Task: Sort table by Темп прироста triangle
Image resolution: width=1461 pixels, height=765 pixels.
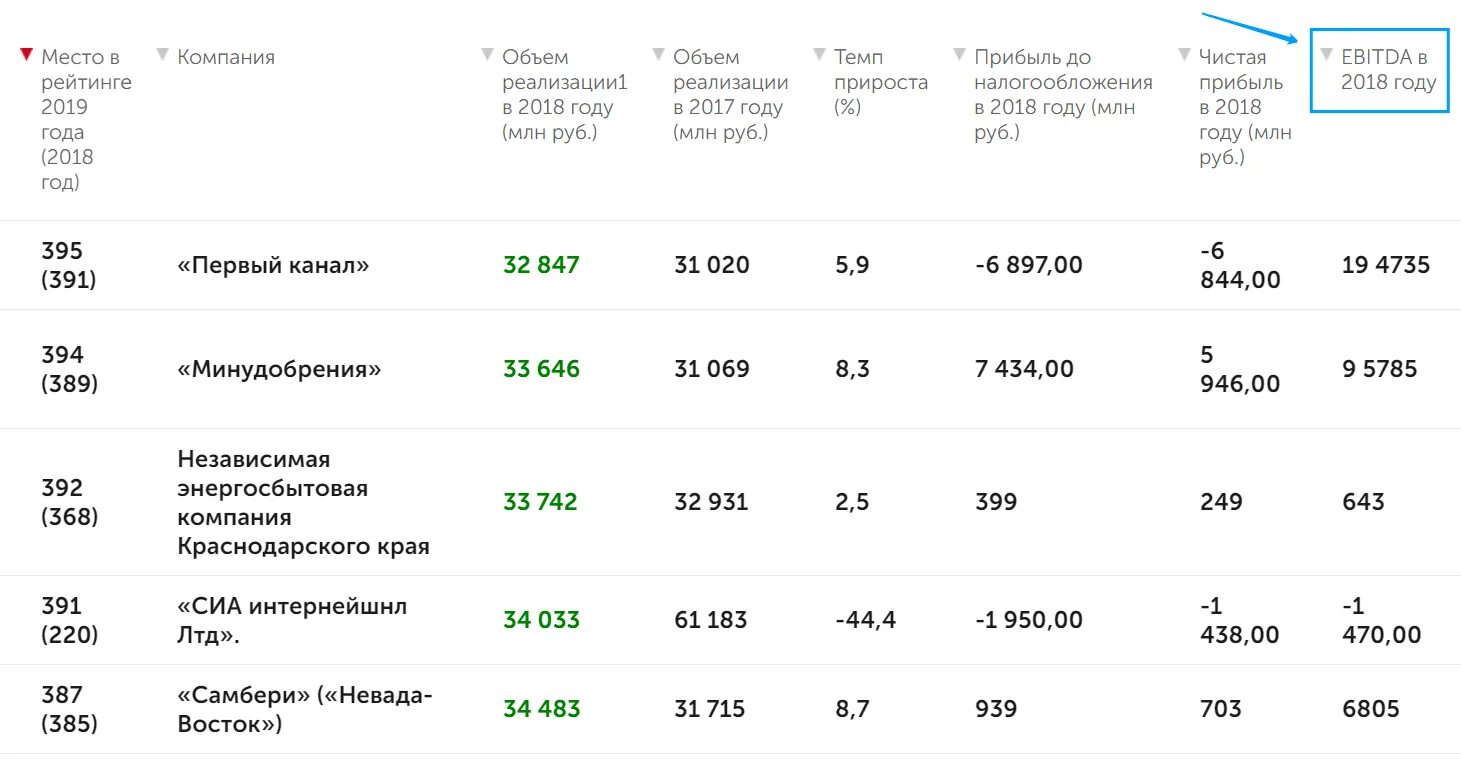Action: [x=820, y=54]
